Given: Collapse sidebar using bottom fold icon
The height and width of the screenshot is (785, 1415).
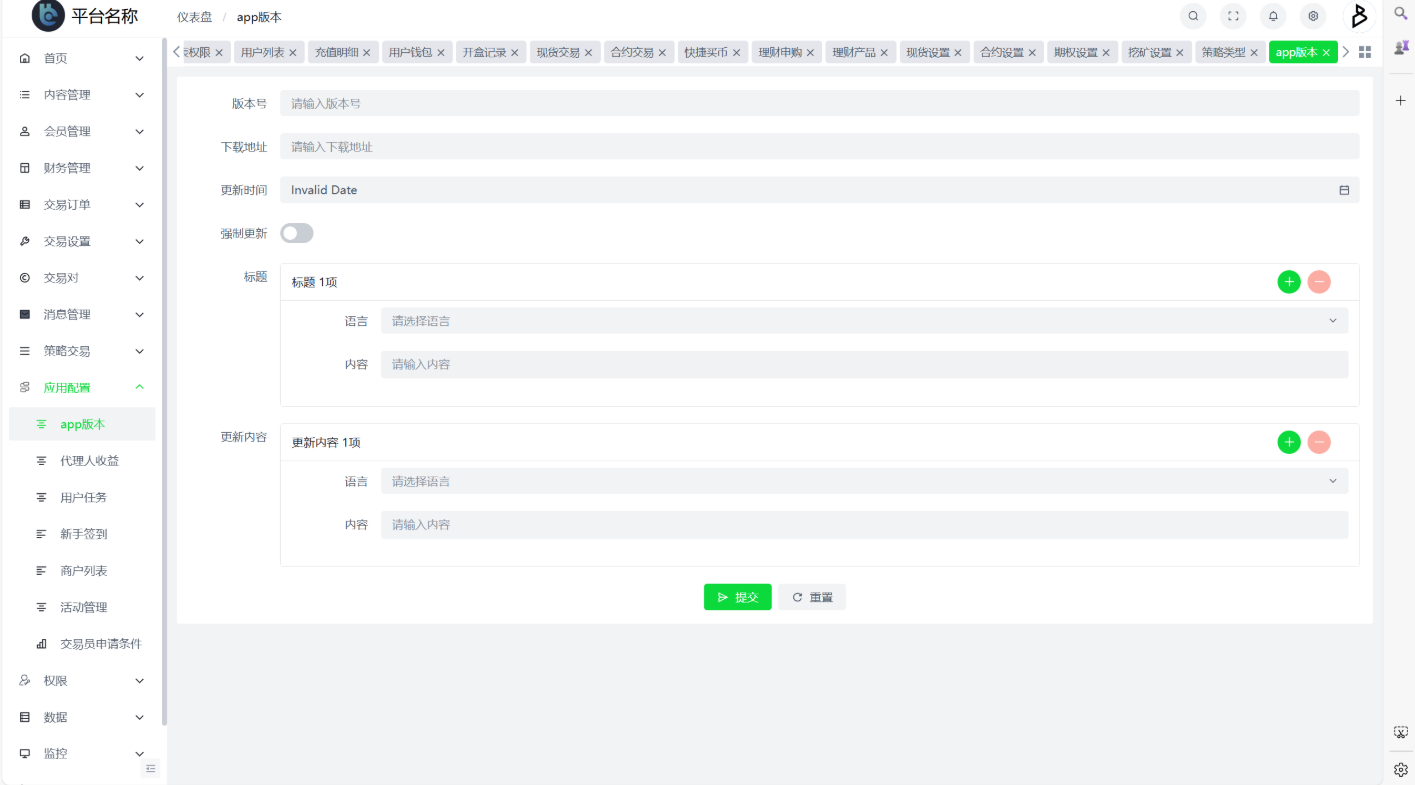Looking at the screenshot, I should click(151, 768).
